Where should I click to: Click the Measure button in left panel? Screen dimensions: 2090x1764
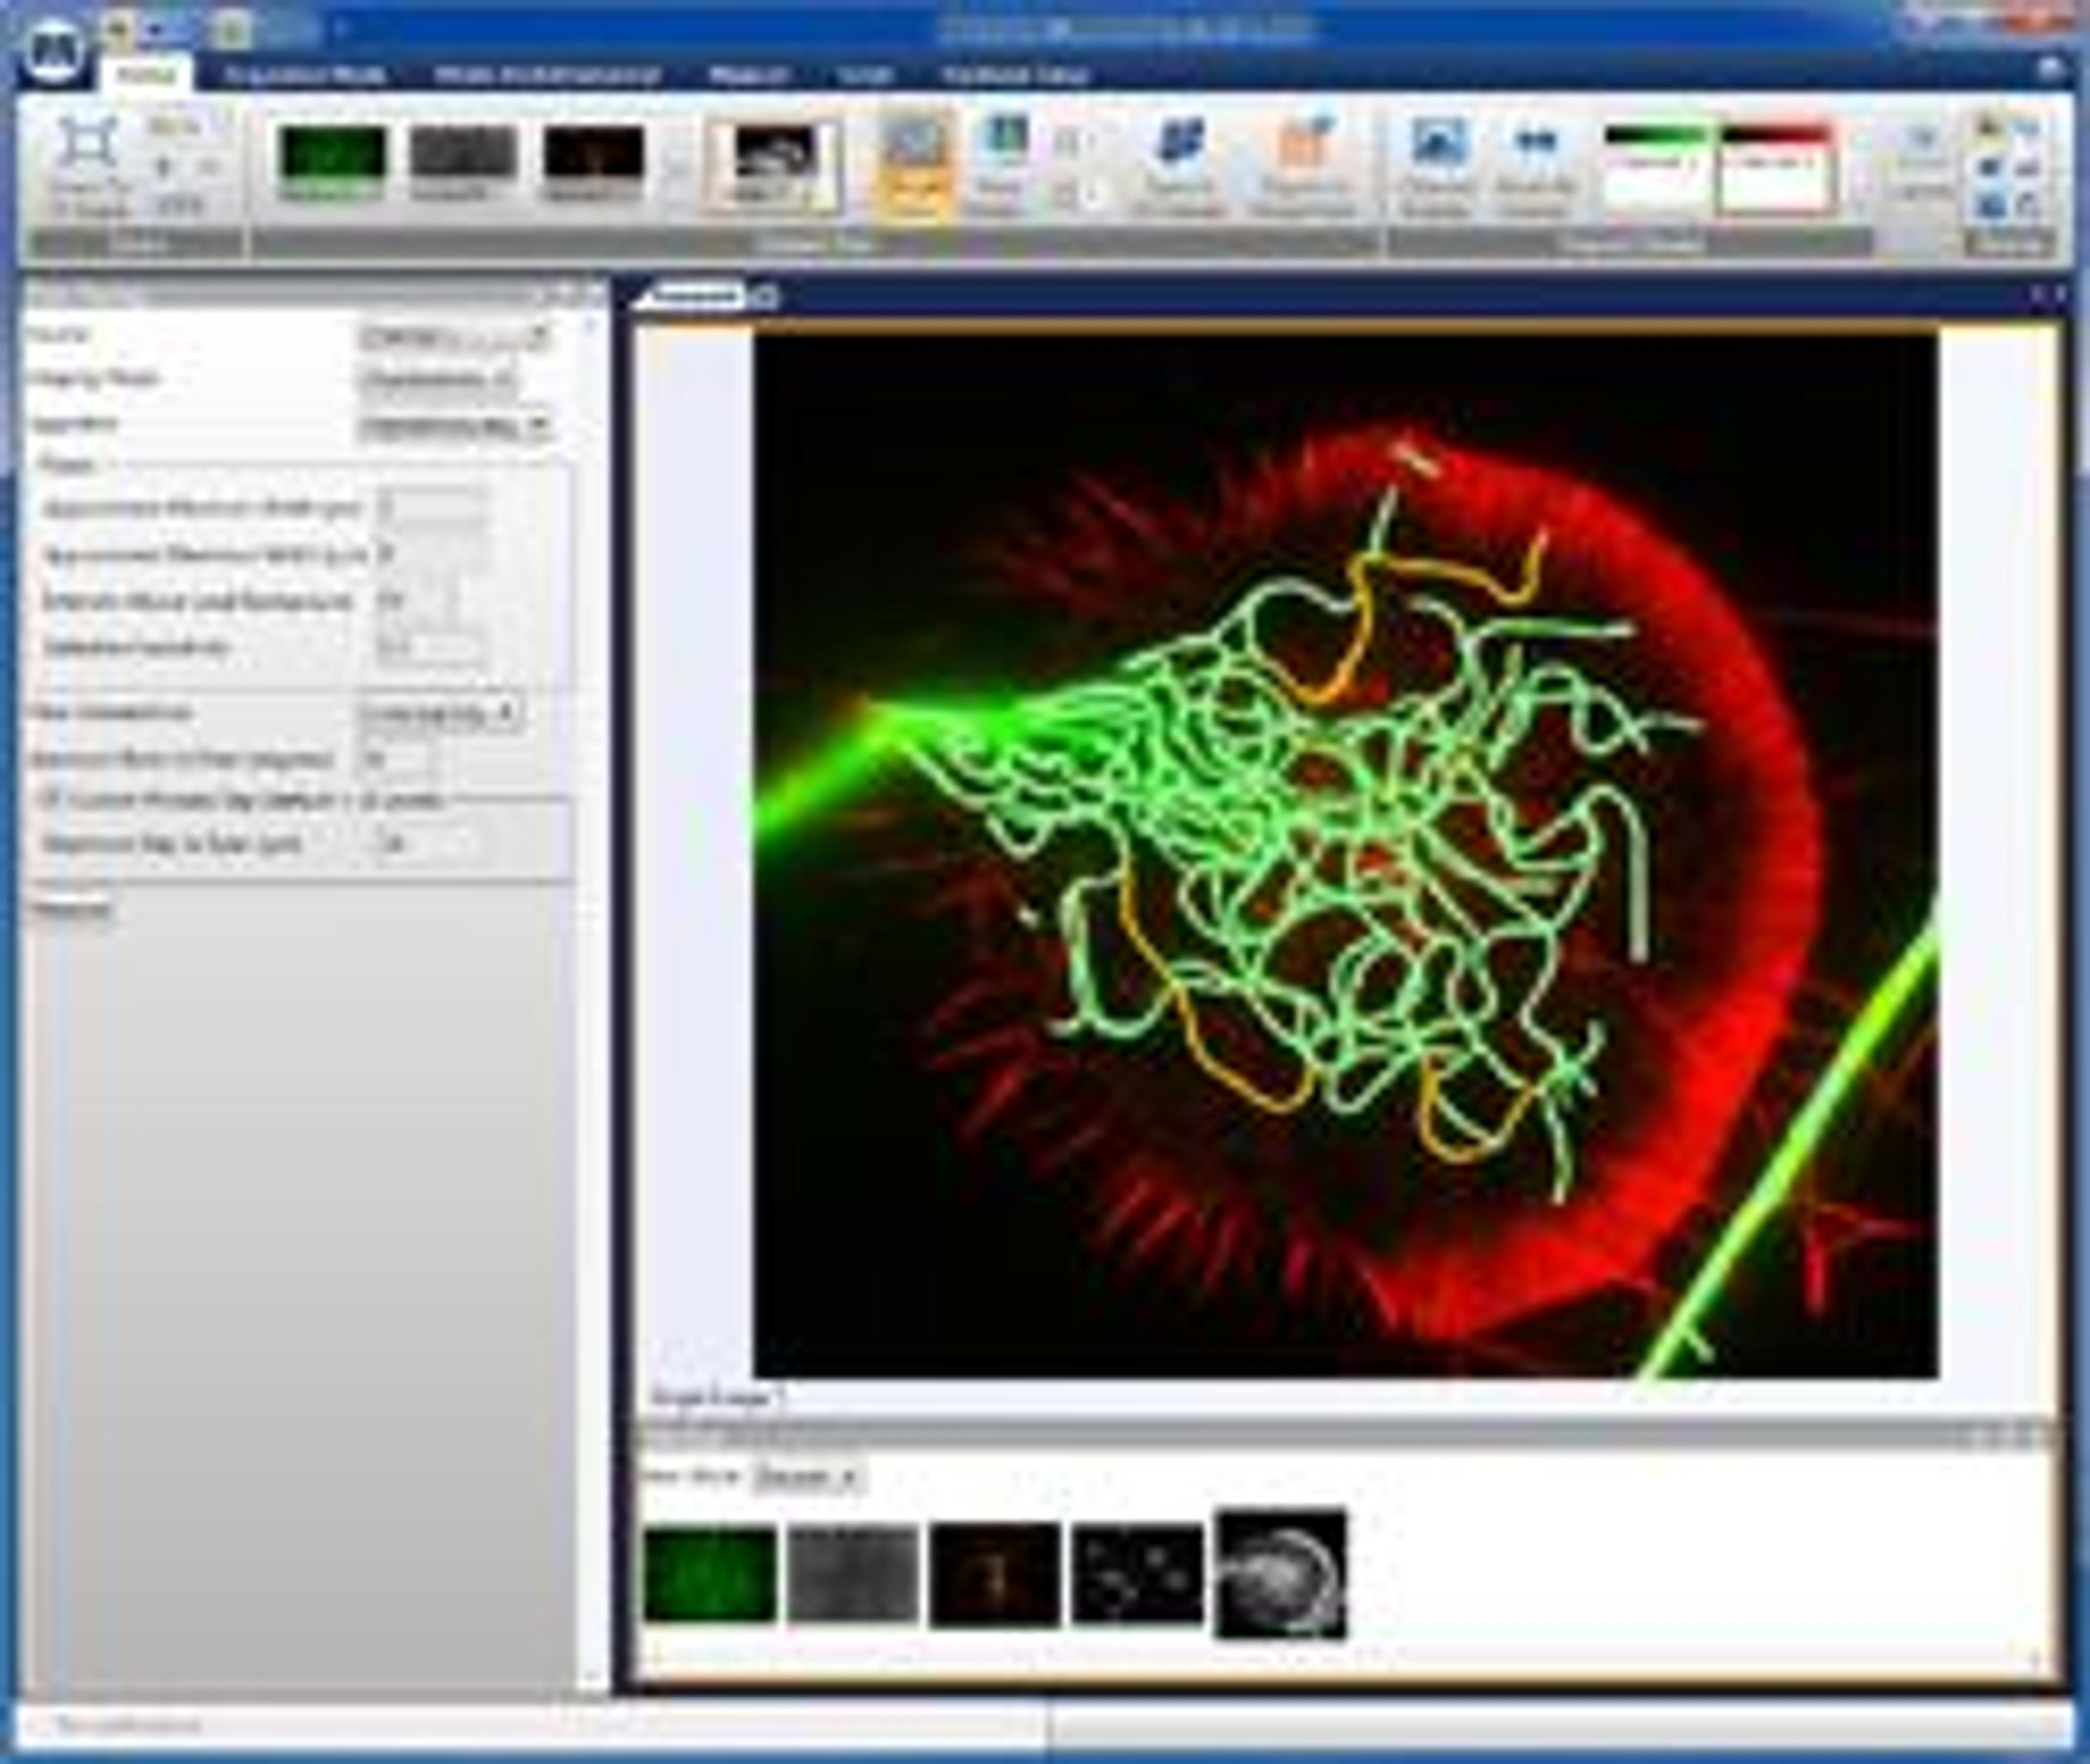pos(70,910)
